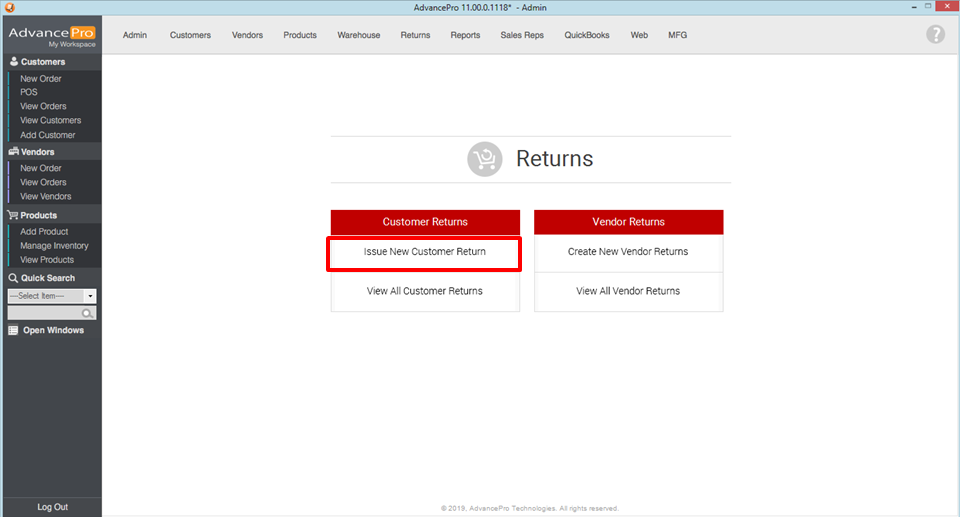Click the Returns cart icon
Viewport: 960px width, 517px height.
485,159
